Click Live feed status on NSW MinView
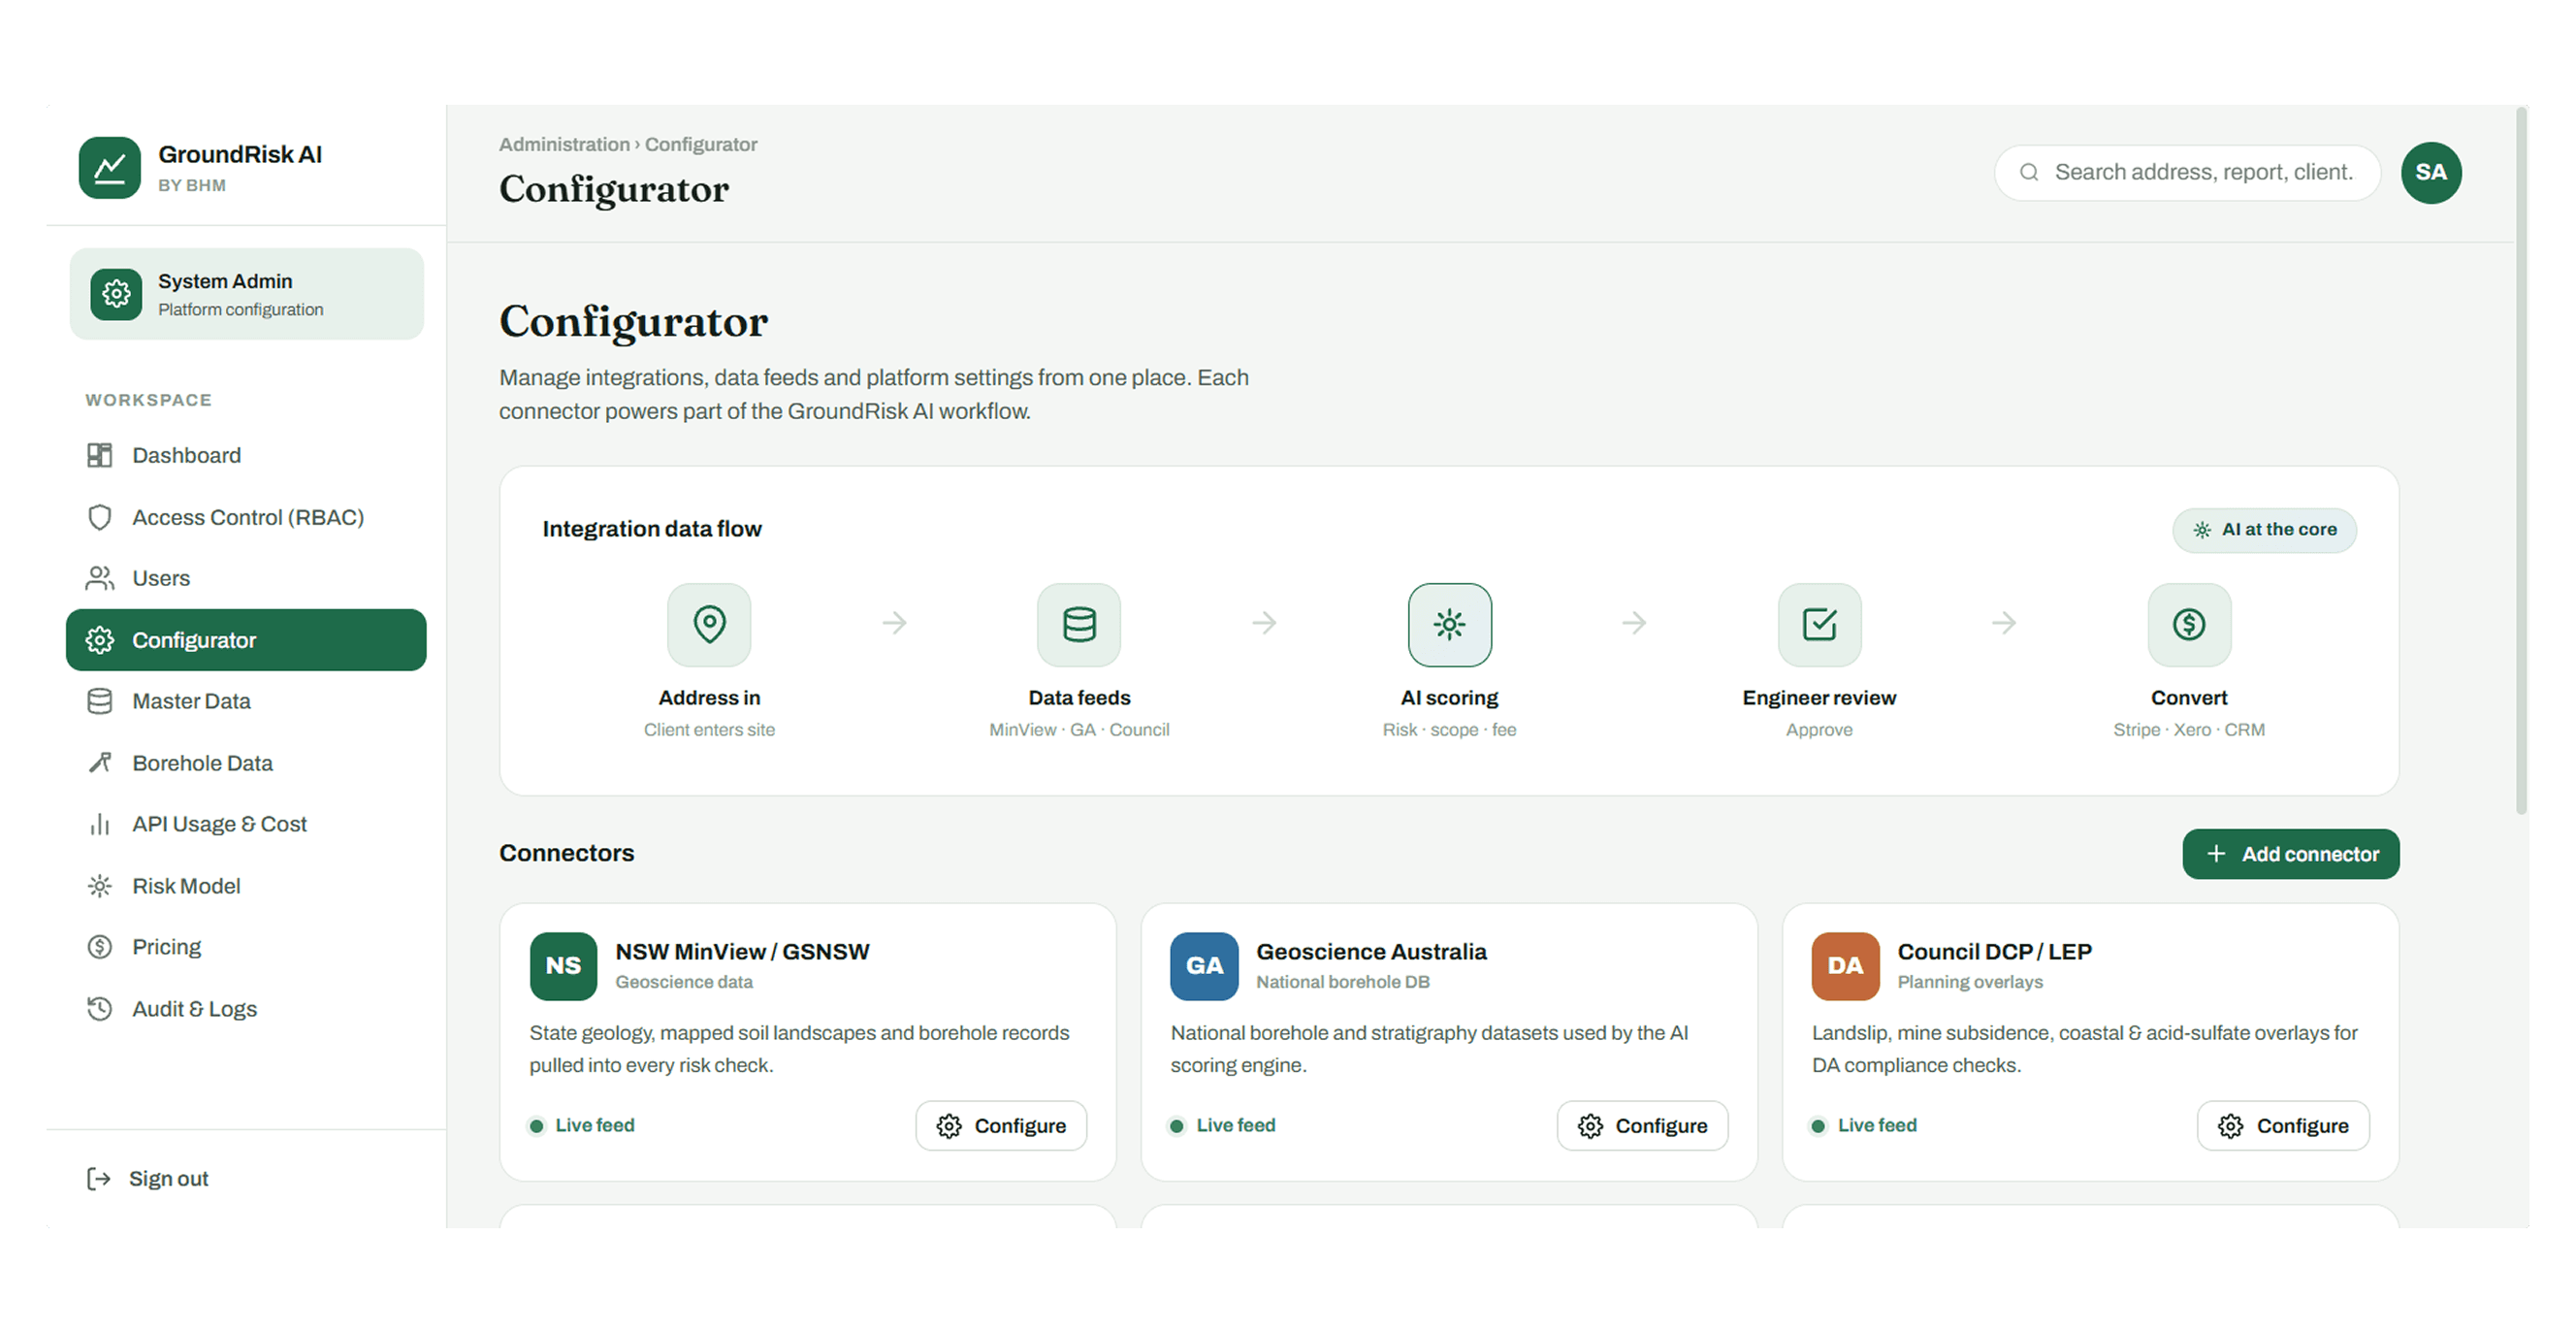 [x=582, y=1126]
